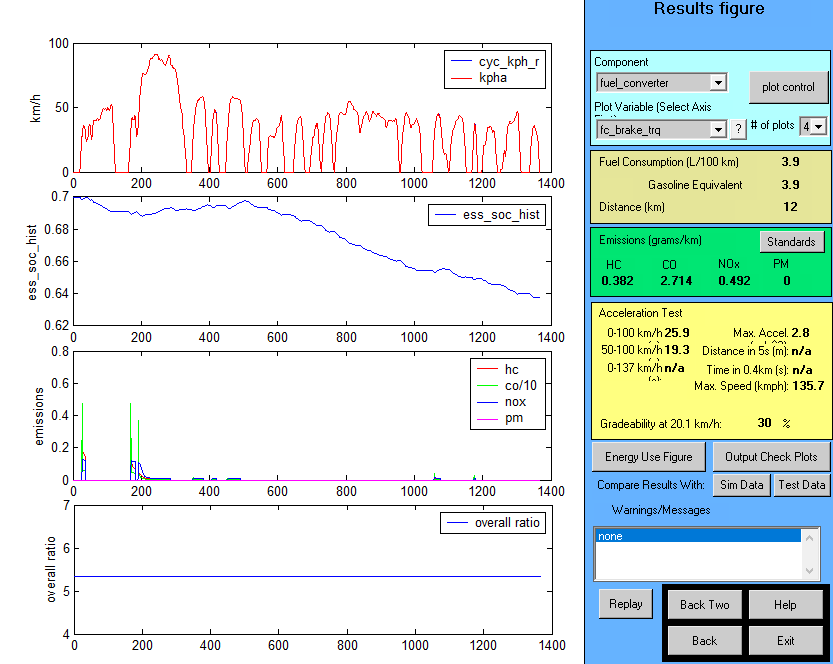Click the question mark help button
This screenshot has height=664, width=833.
[x=739, y=129]
